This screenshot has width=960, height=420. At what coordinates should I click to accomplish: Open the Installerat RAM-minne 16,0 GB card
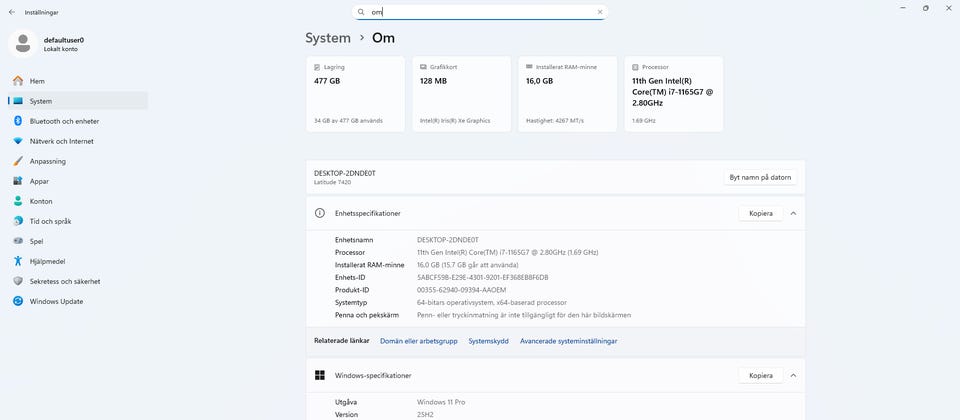click(568, 94)
